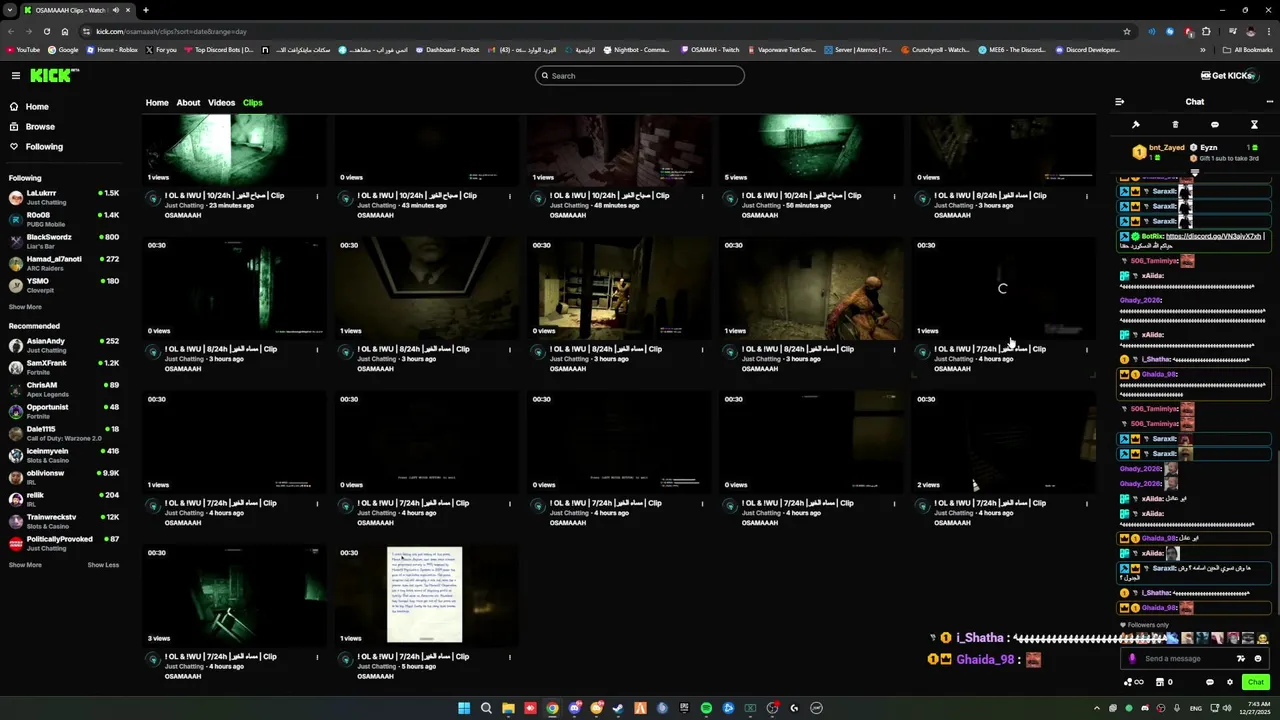This screenshot has height=720, width=1280.
Task: Open discord.gg link in BotRix message
Action: tap(1213, 237)
